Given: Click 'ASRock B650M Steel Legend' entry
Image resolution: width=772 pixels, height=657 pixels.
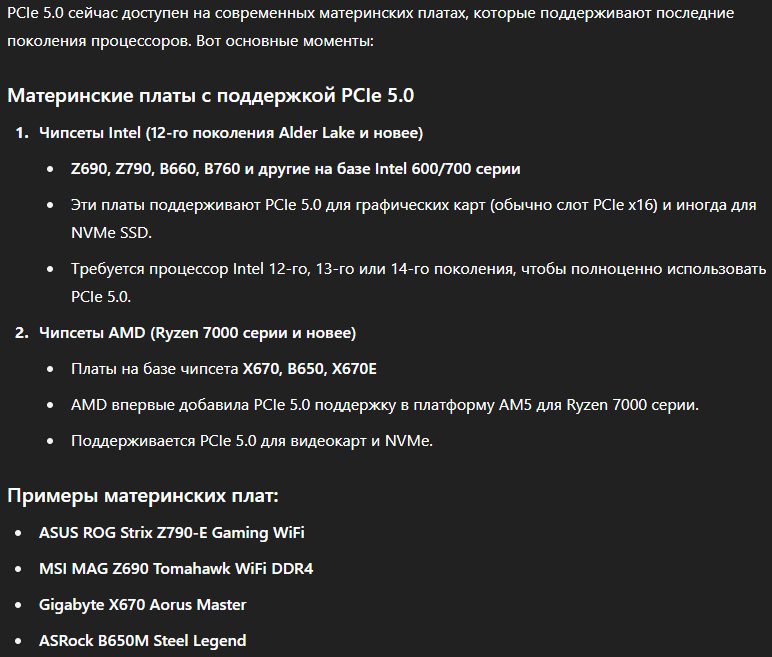Looking at the screenshot, I should (143, 641).
